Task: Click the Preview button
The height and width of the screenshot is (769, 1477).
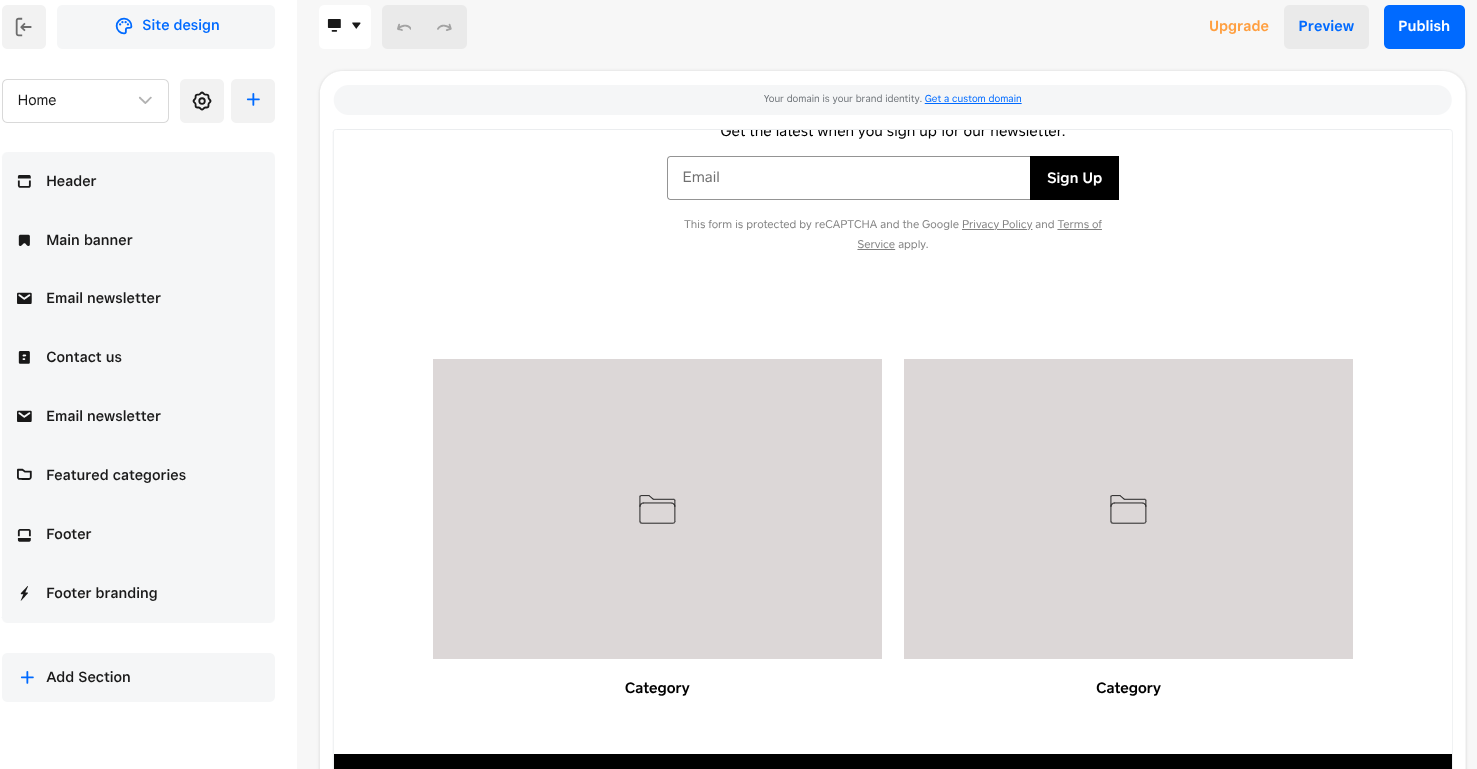Action: point(1326,27)
